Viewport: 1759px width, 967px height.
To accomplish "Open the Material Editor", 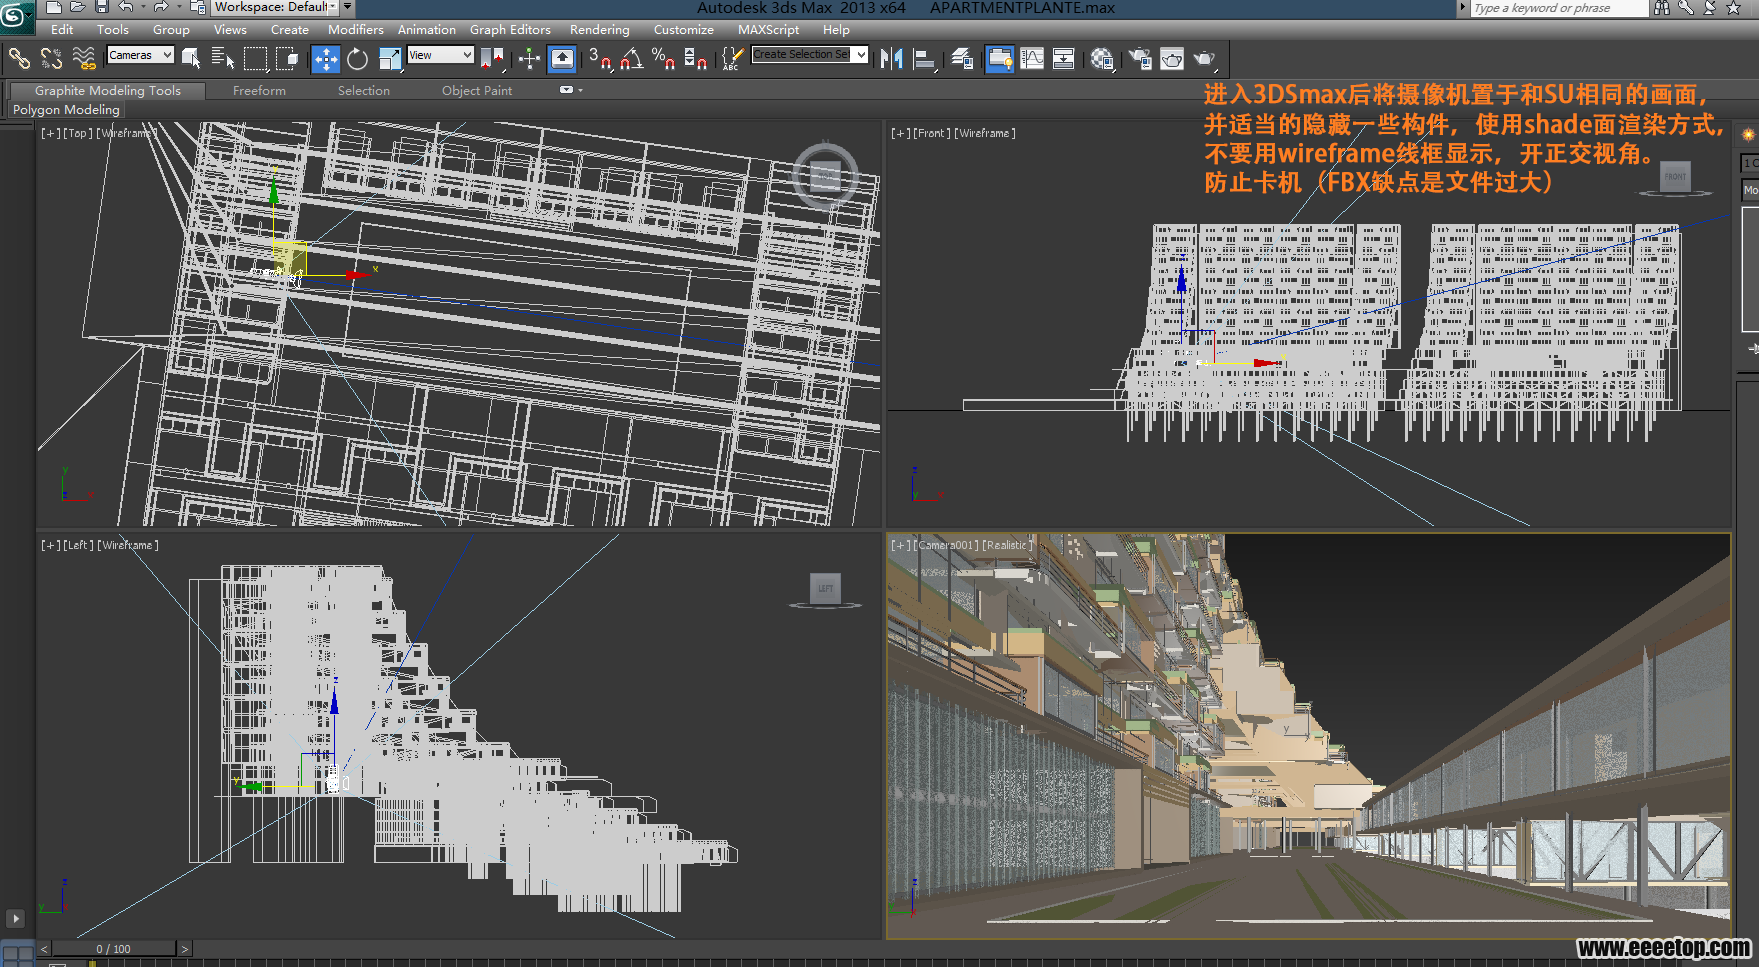I will click(x=1102, y=59).
